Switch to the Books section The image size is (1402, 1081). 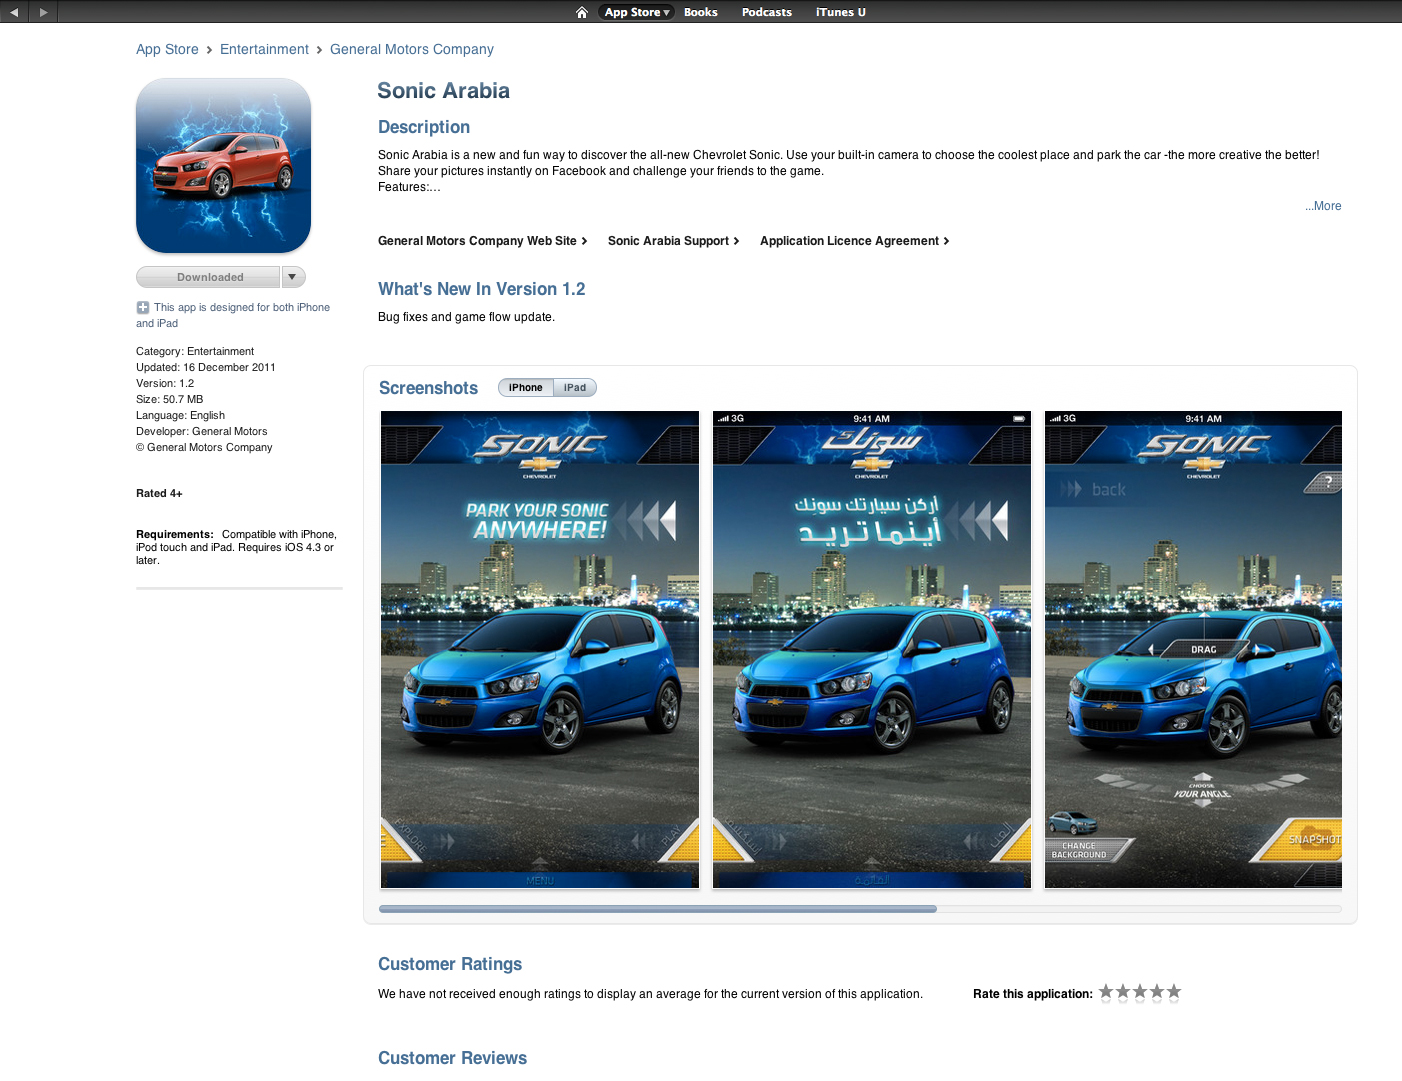701,12
